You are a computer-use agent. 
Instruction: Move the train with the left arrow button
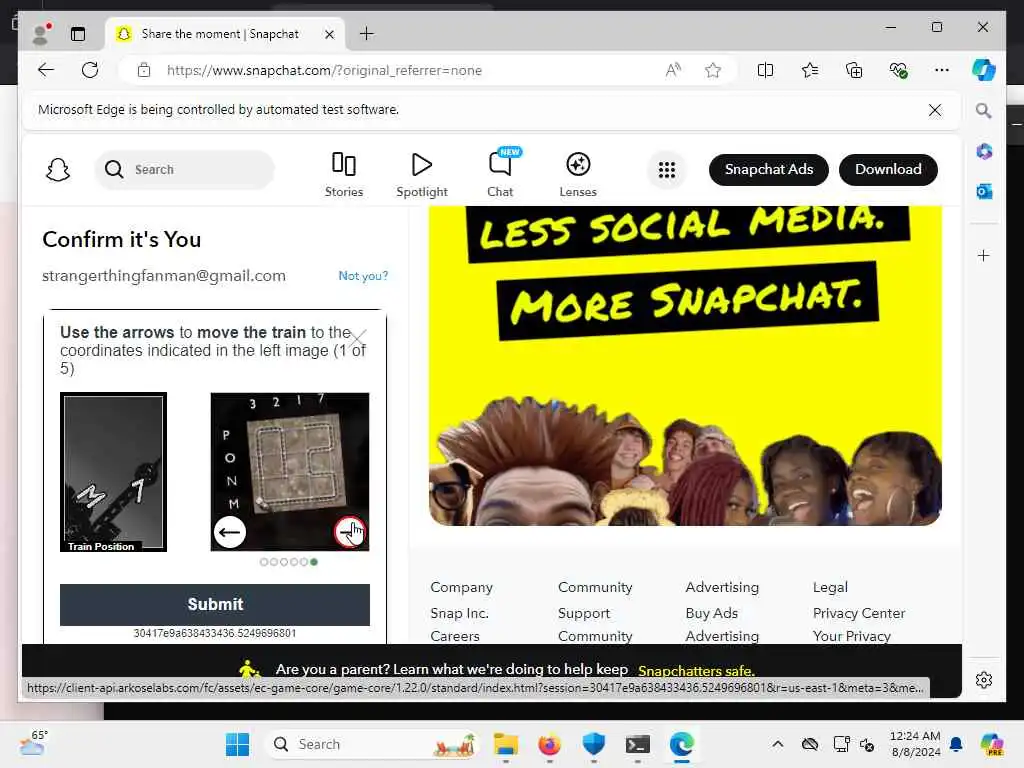(x=229, y=532)
